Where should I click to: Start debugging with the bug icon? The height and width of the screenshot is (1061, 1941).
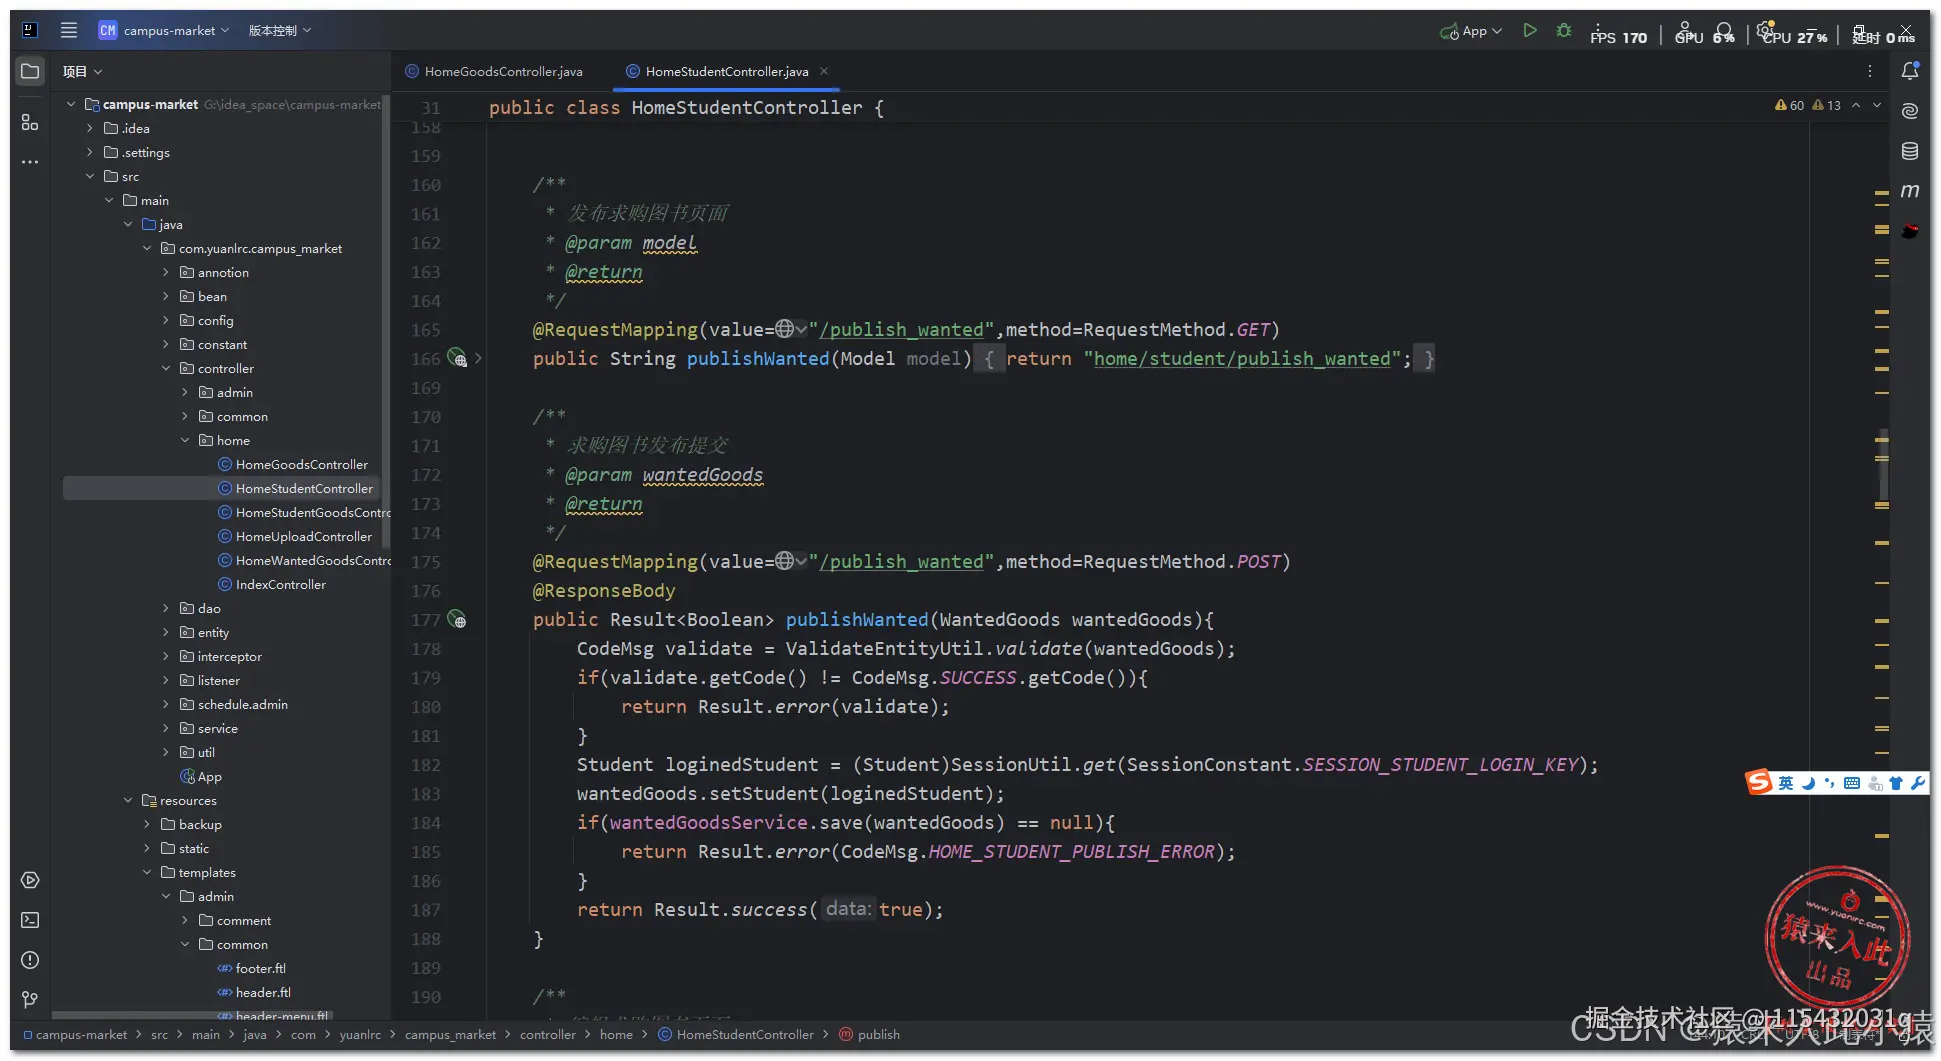(x=1564, y=31)
